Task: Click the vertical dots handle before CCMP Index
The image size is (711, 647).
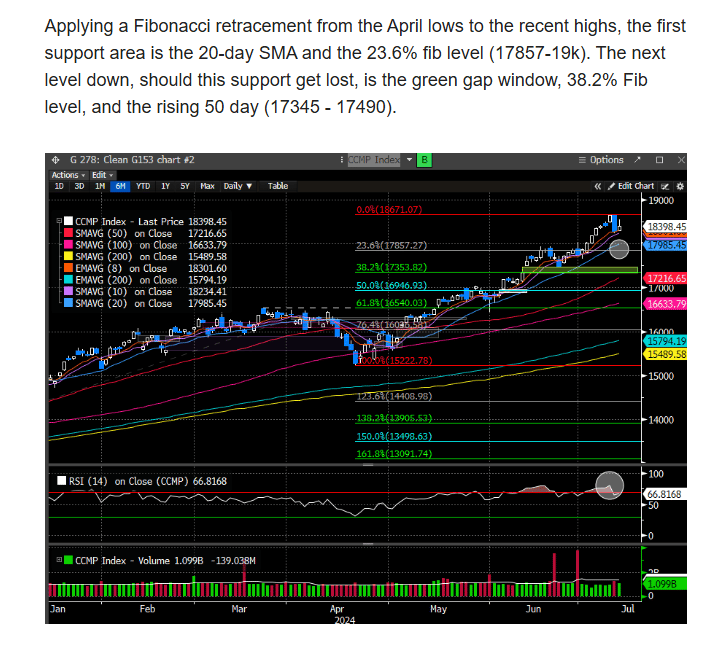Action: [x=341, y=160]
